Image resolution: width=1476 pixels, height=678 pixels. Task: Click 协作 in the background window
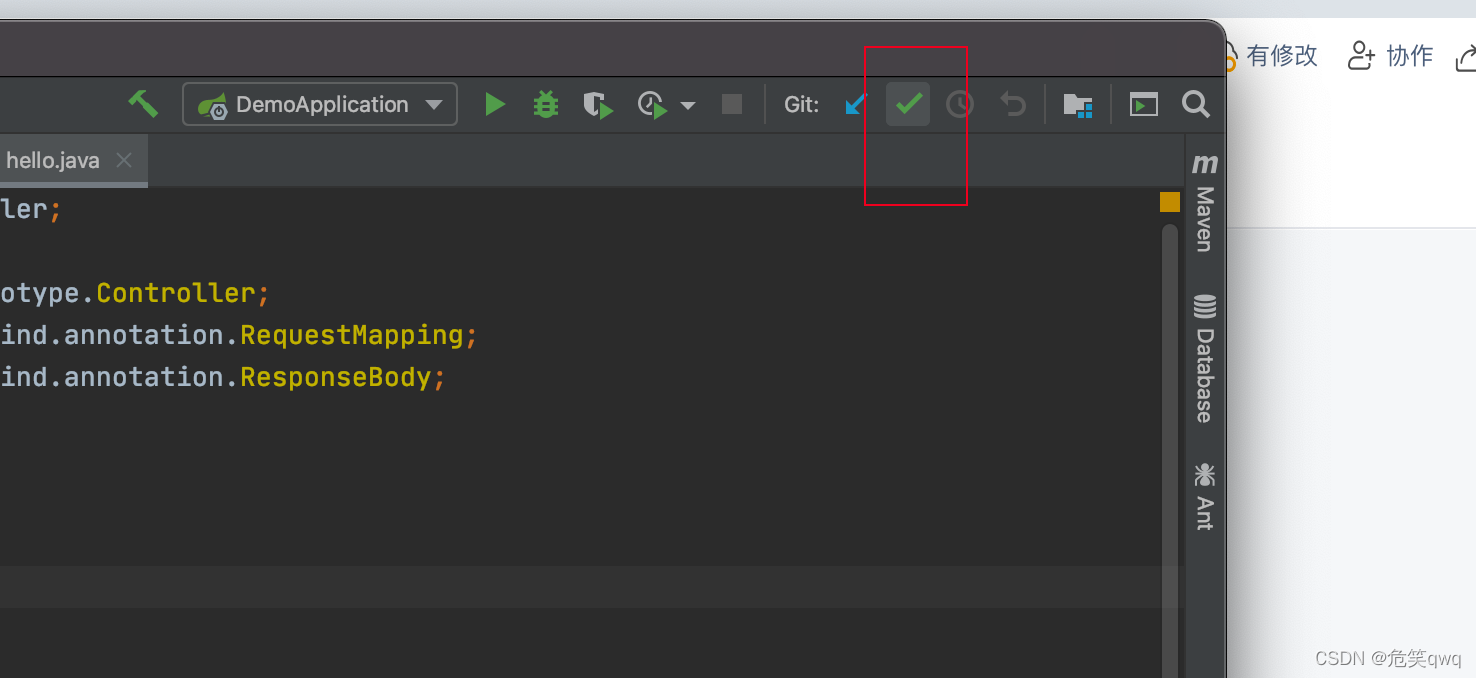[1410, 56]
